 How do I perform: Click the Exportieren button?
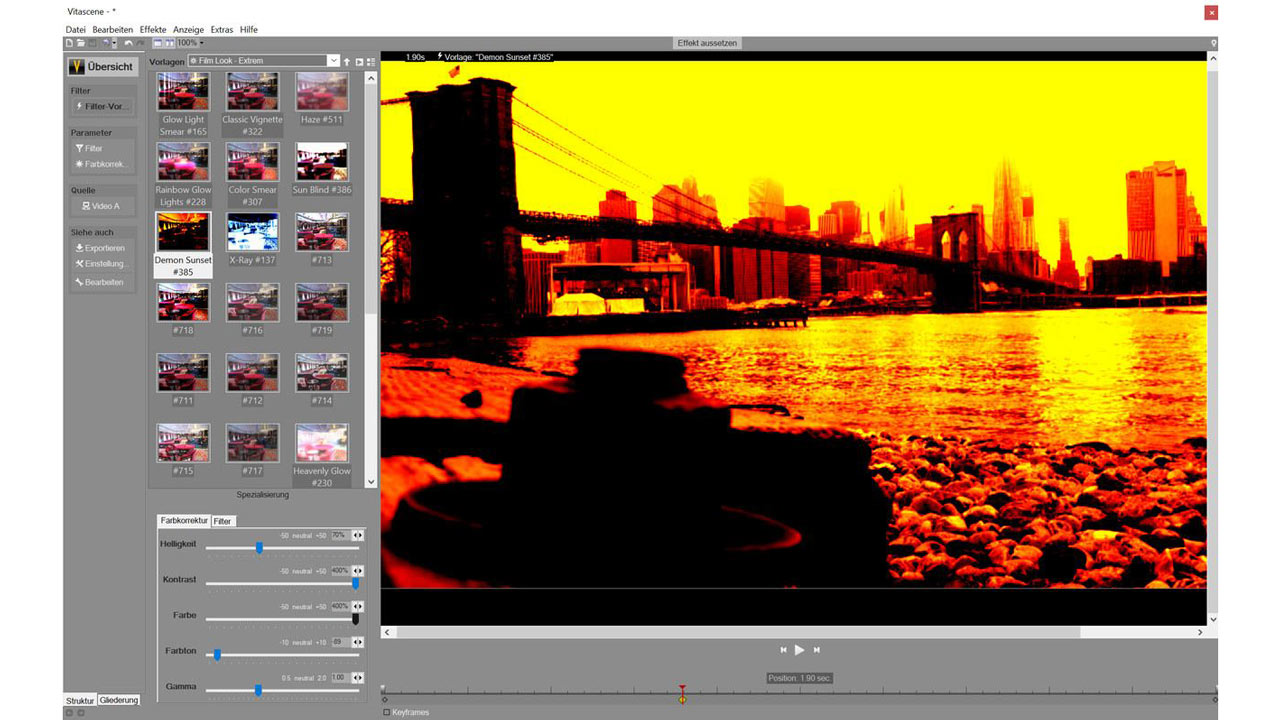(x=100, y=248)
